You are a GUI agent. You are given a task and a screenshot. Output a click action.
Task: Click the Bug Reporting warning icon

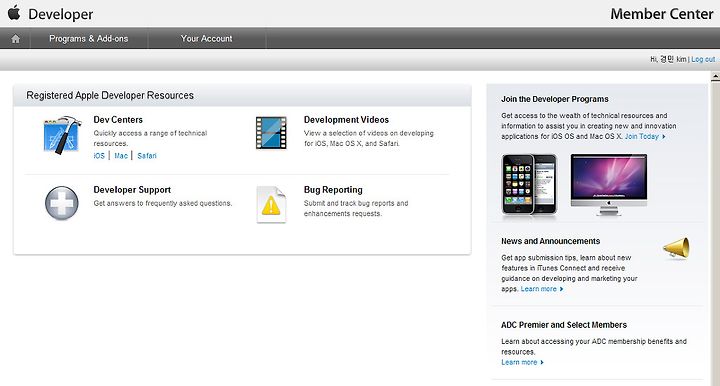pos(271,205)
